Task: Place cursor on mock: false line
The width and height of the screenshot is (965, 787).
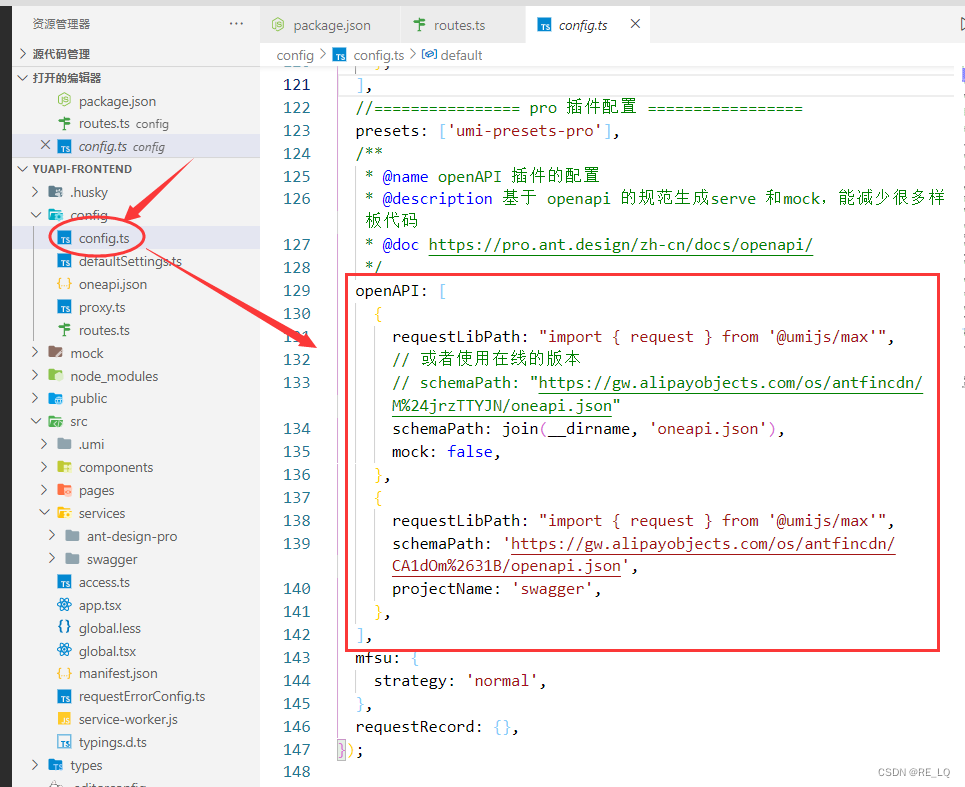Action: [446, 452]
